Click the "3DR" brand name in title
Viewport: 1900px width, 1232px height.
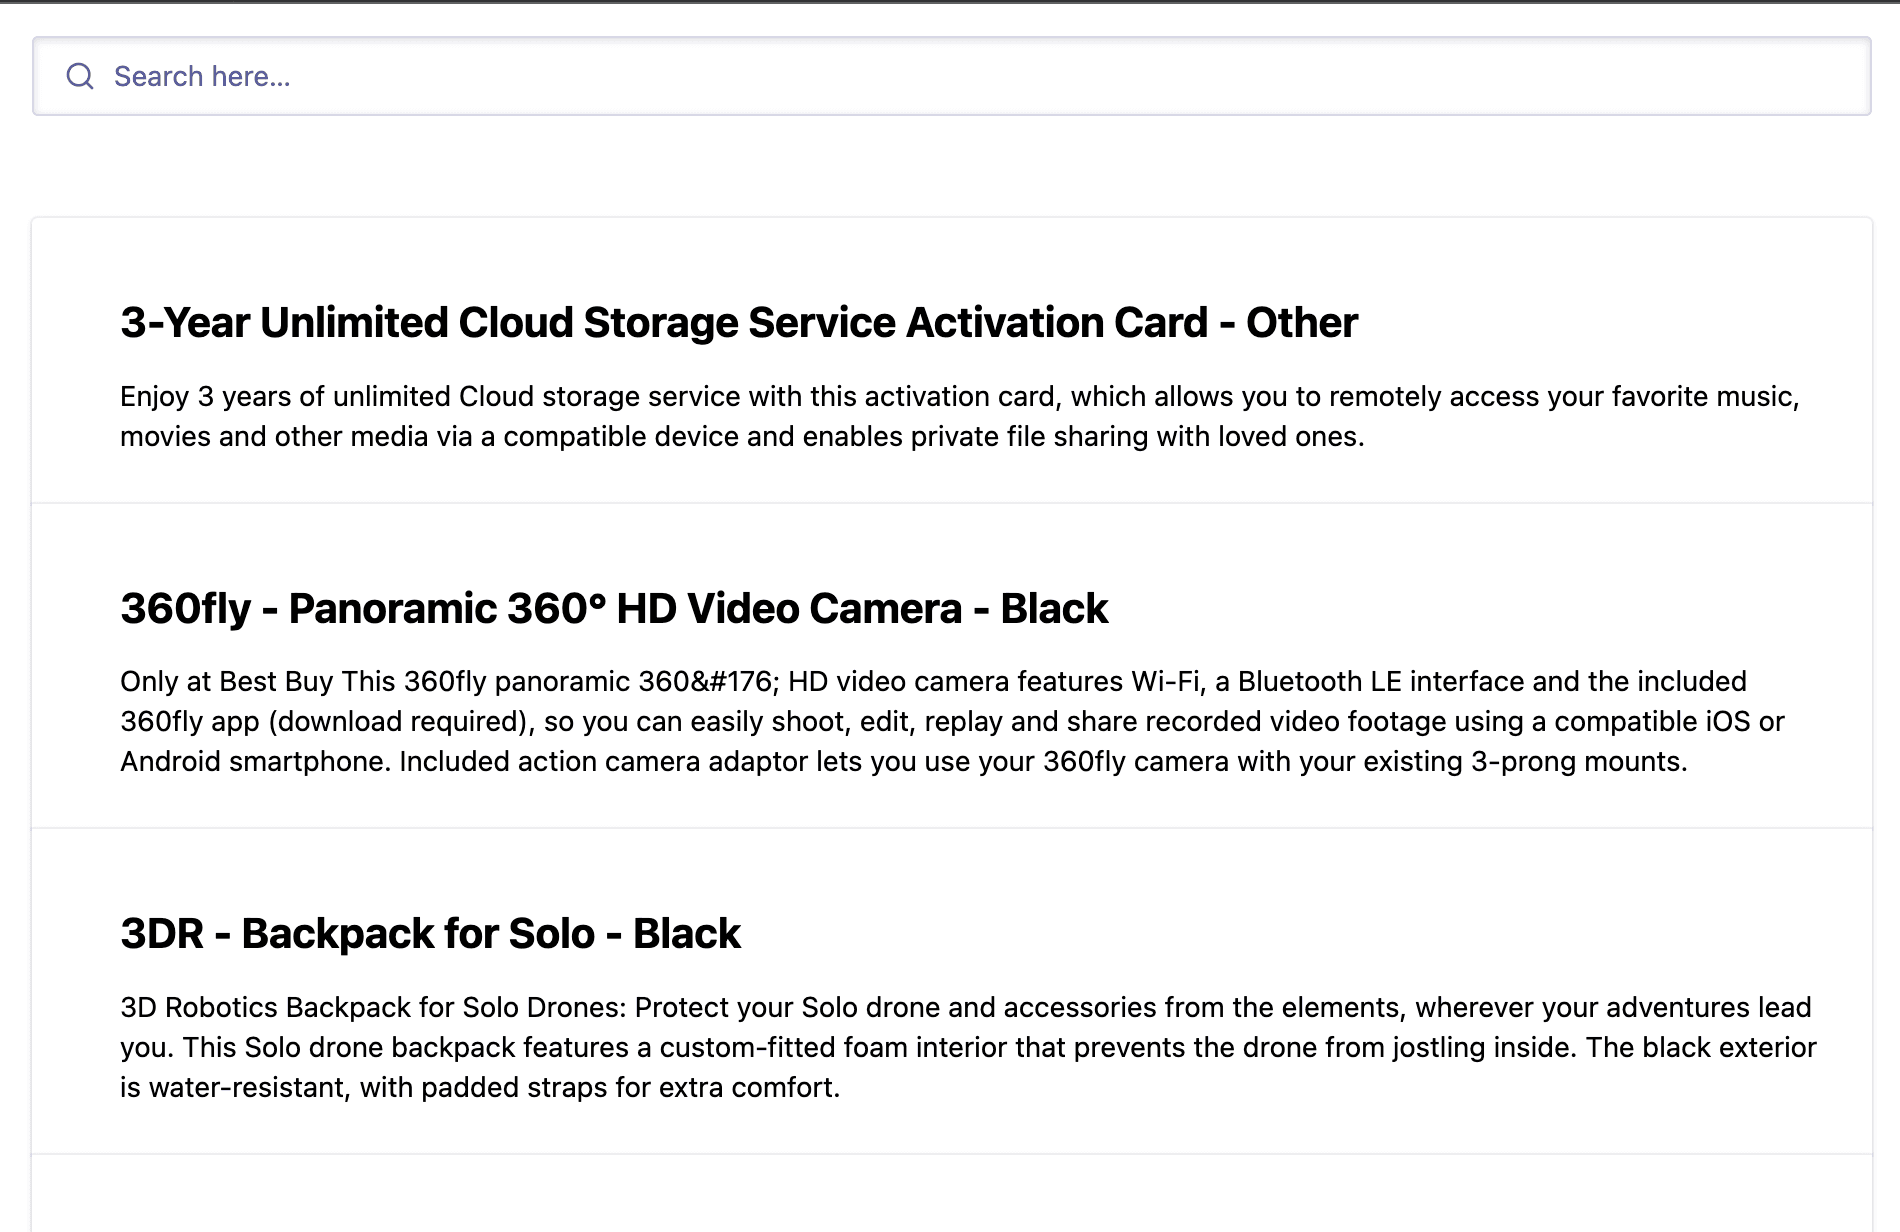162,934
